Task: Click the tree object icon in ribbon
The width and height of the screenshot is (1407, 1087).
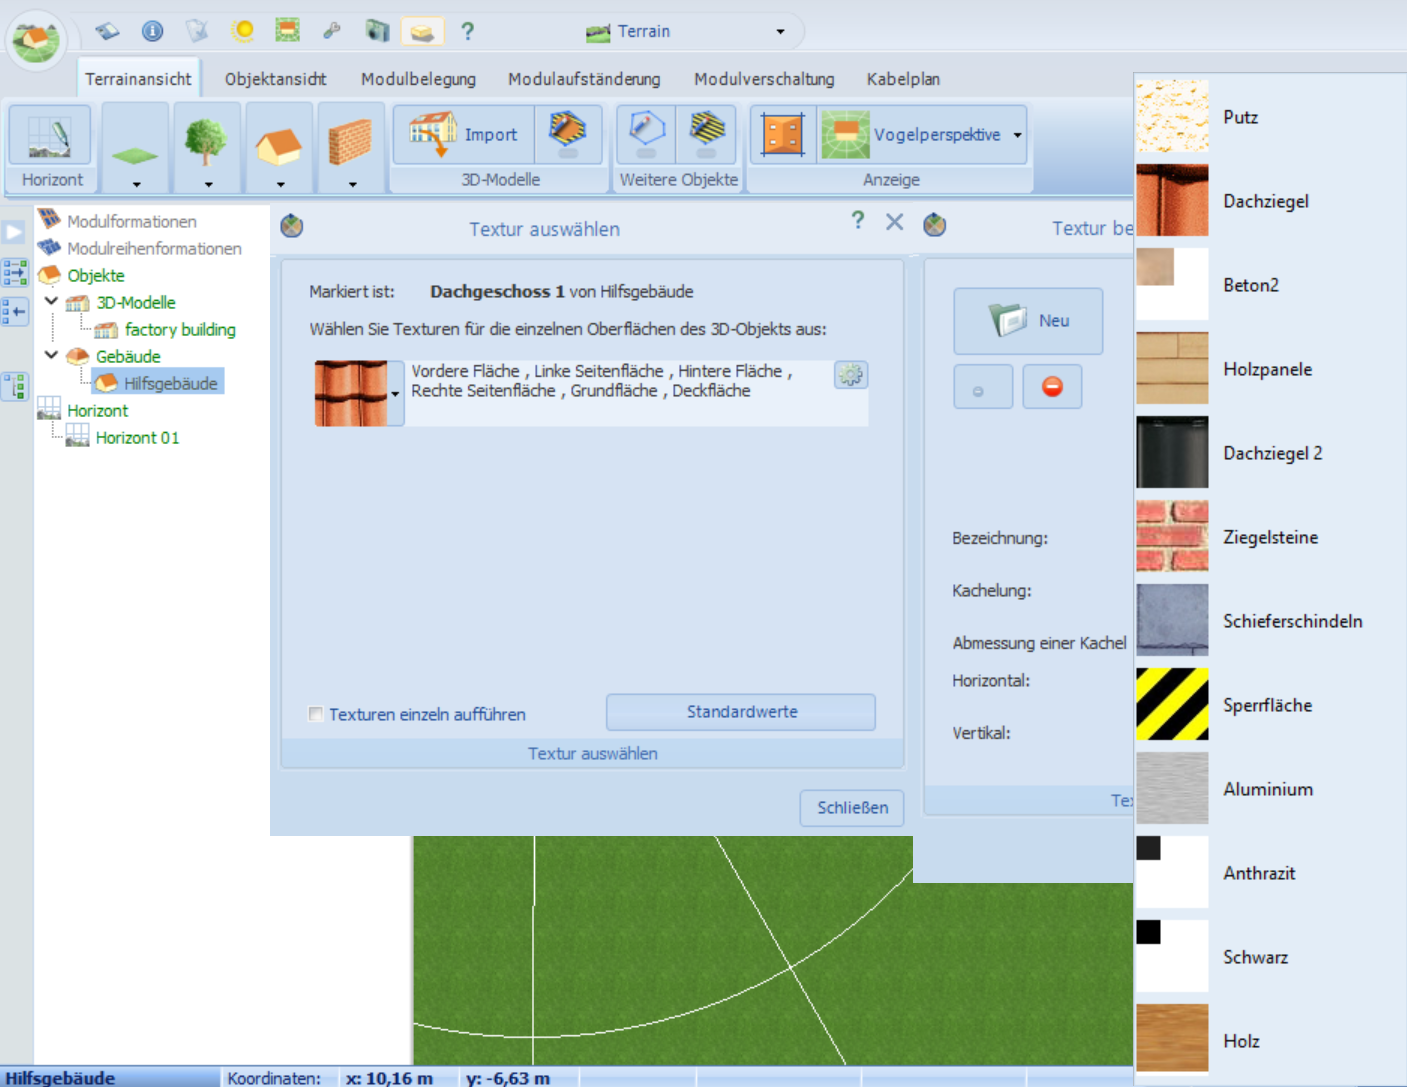Action: pos(207,140)
